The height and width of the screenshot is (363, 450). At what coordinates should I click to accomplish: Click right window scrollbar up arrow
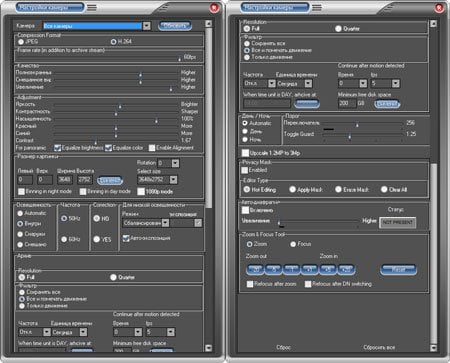pyautogui.click(x=433, y=24)
